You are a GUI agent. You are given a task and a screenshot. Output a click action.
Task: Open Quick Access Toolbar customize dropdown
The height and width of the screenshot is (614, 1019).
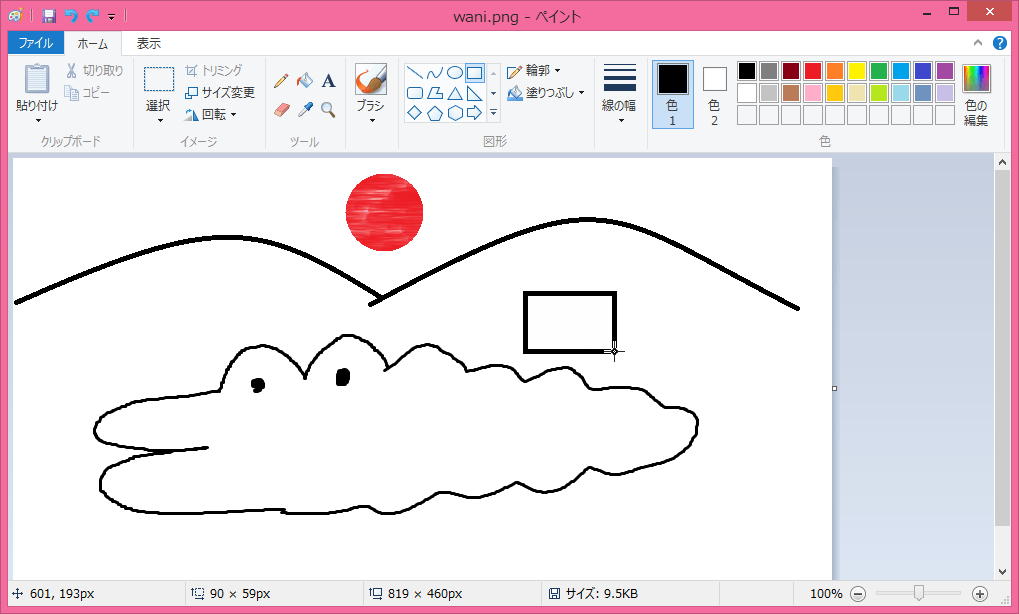112,16
